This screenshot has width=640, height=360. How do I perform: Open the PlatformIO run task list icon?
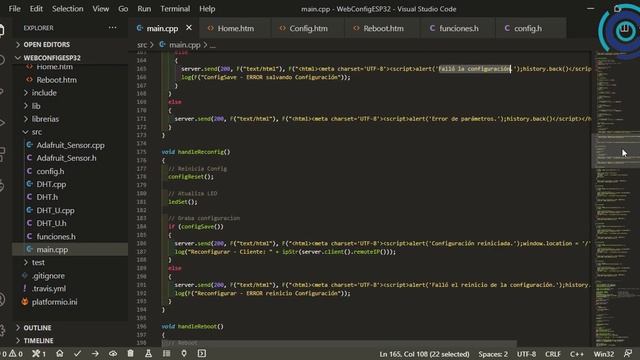coord(167,353)
